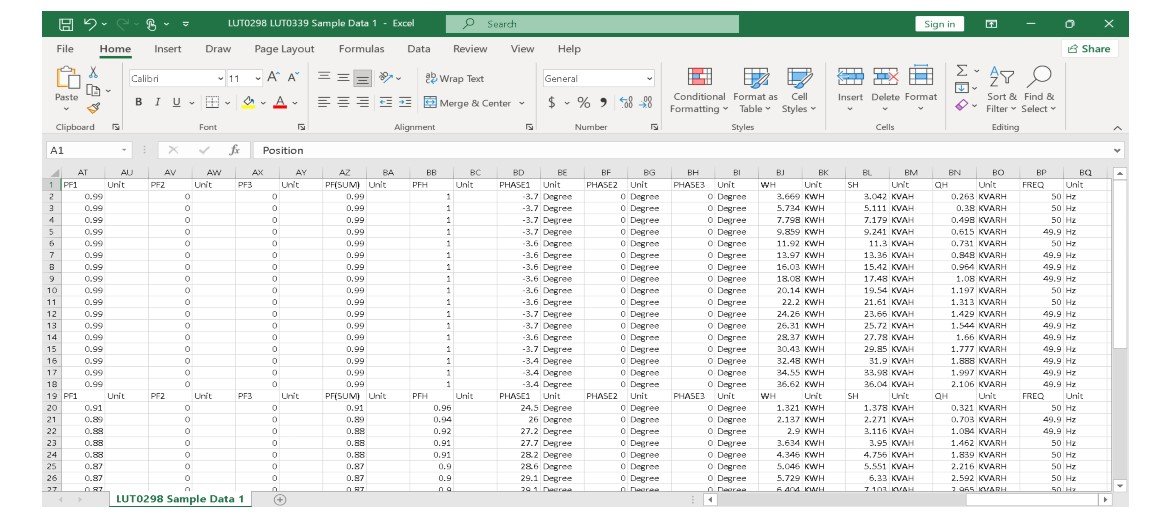1157x525 pixels.
Task: Click the Share button
Action: (1089, 48)
